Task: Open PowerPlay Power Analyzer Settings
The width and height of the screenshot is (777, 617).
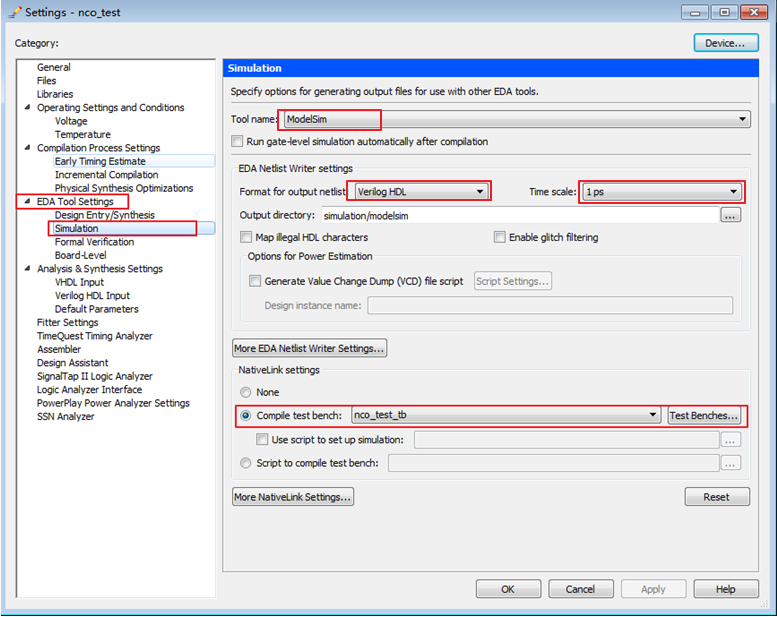Action: pyautogui.click(x=113, y=403)
